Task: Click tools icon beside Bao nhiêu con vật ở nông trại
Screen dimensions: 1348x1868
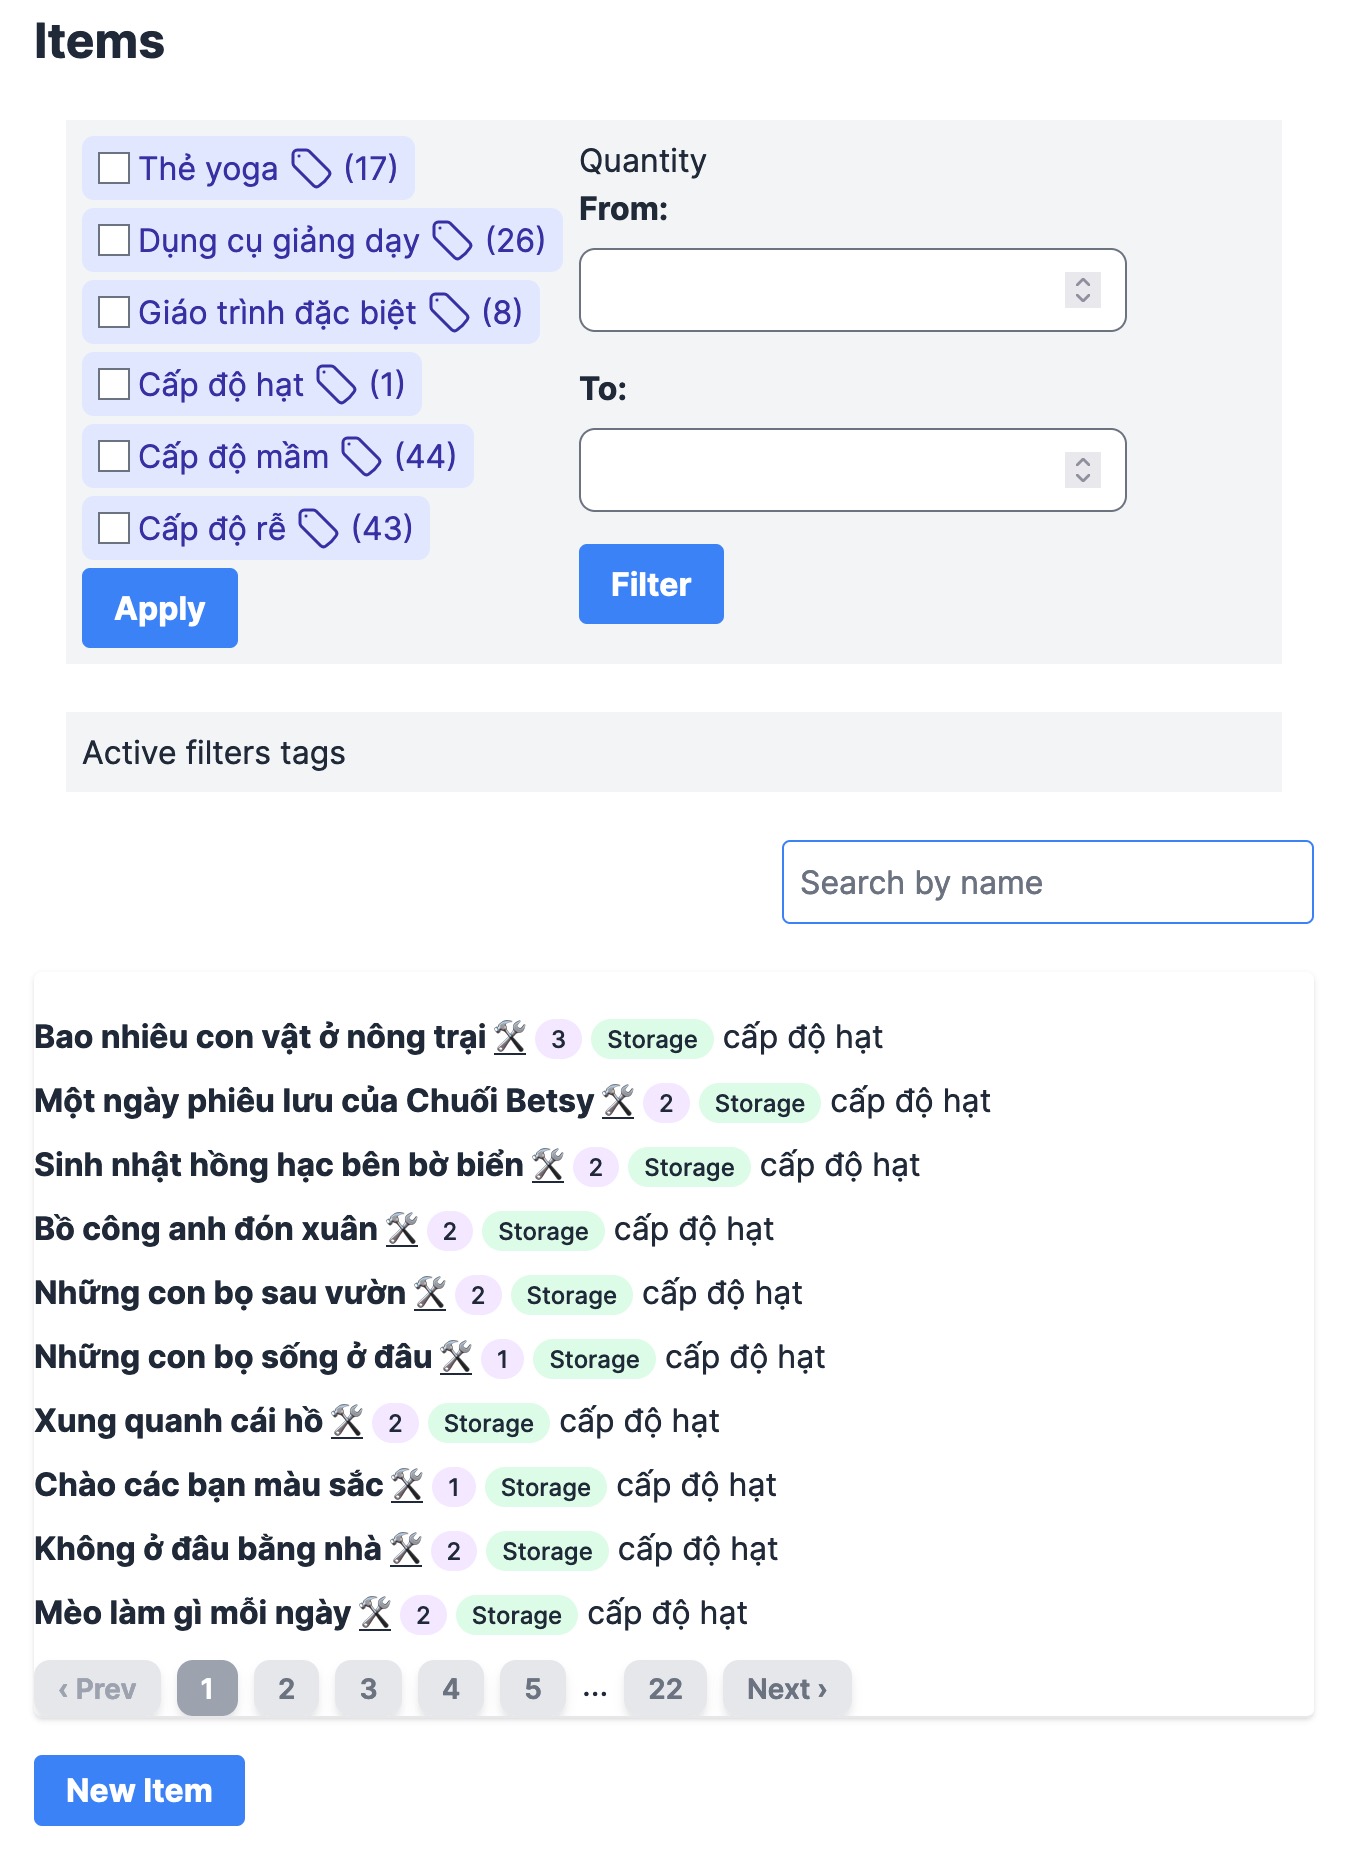Action: 510,1037
